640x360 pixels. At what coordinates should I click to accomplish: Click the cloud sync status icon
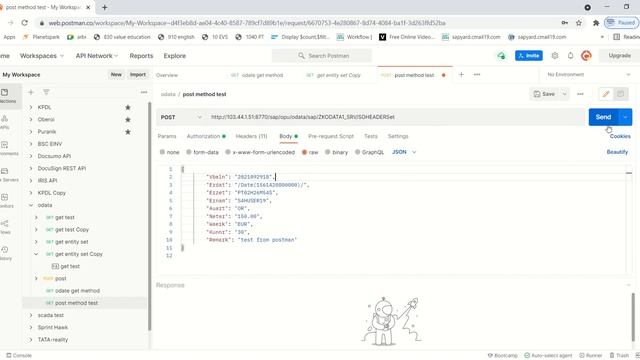(x=501, y=56)
